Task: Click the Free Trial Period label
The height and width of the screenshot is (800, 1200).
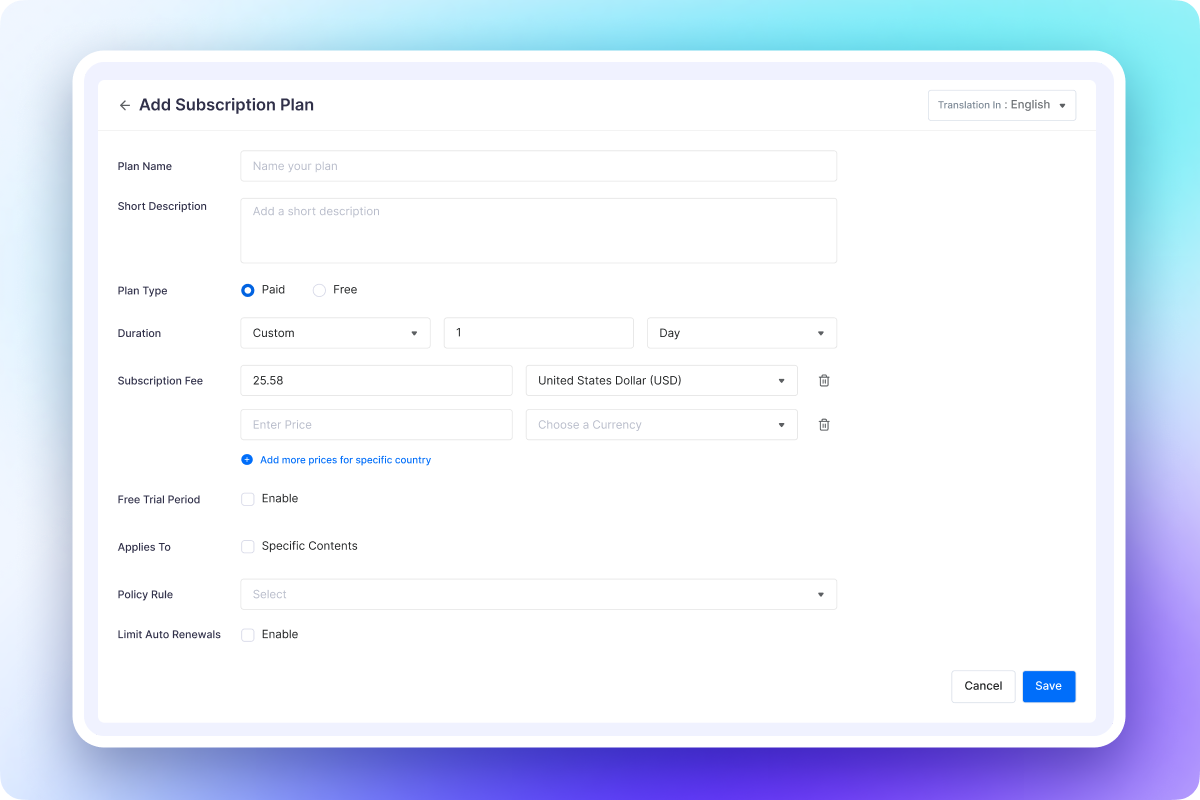Action: pyautogui.click(x=159, y=499)
